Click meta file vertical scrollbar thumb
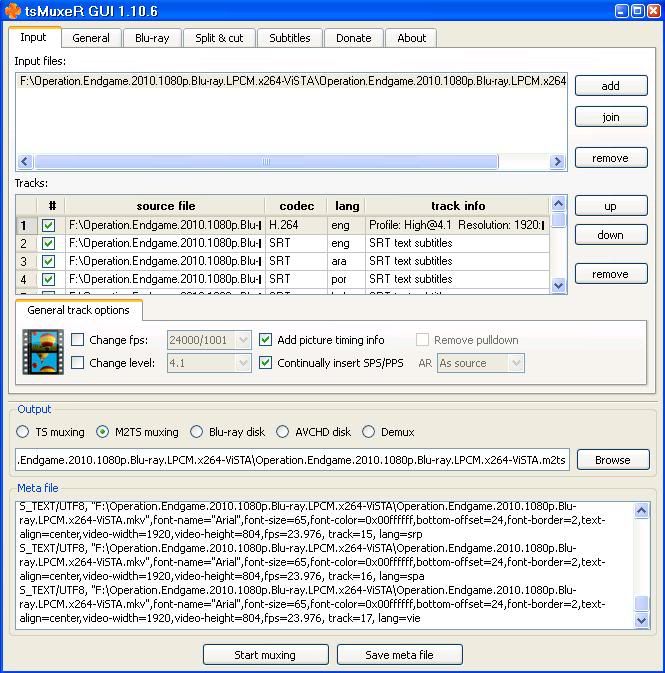 641,603
